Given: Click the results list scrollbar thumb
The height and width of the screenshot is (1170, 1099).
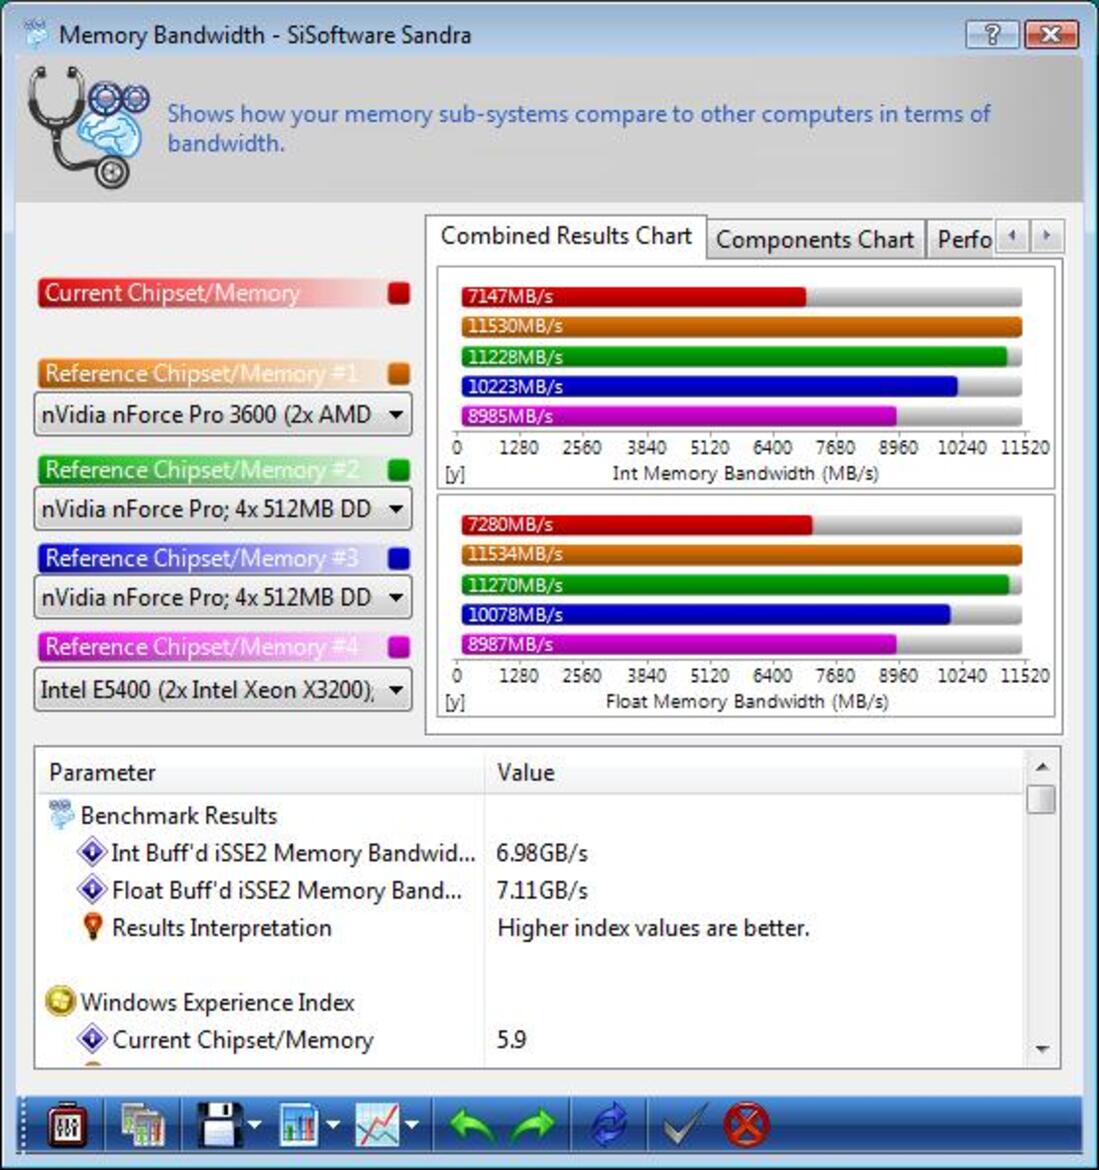Looking at the screenshot, I should (1041, 799).
